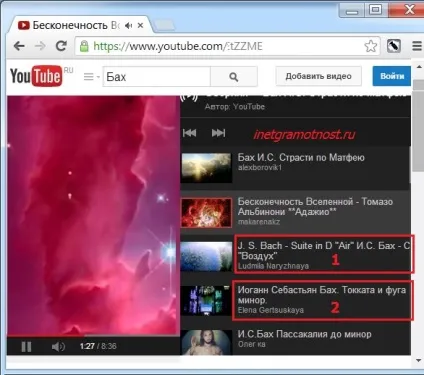Viewport: 424px width, 375px height.
Task: Open channel Elena Gertsuskaya
Action: tap(271, 310)
